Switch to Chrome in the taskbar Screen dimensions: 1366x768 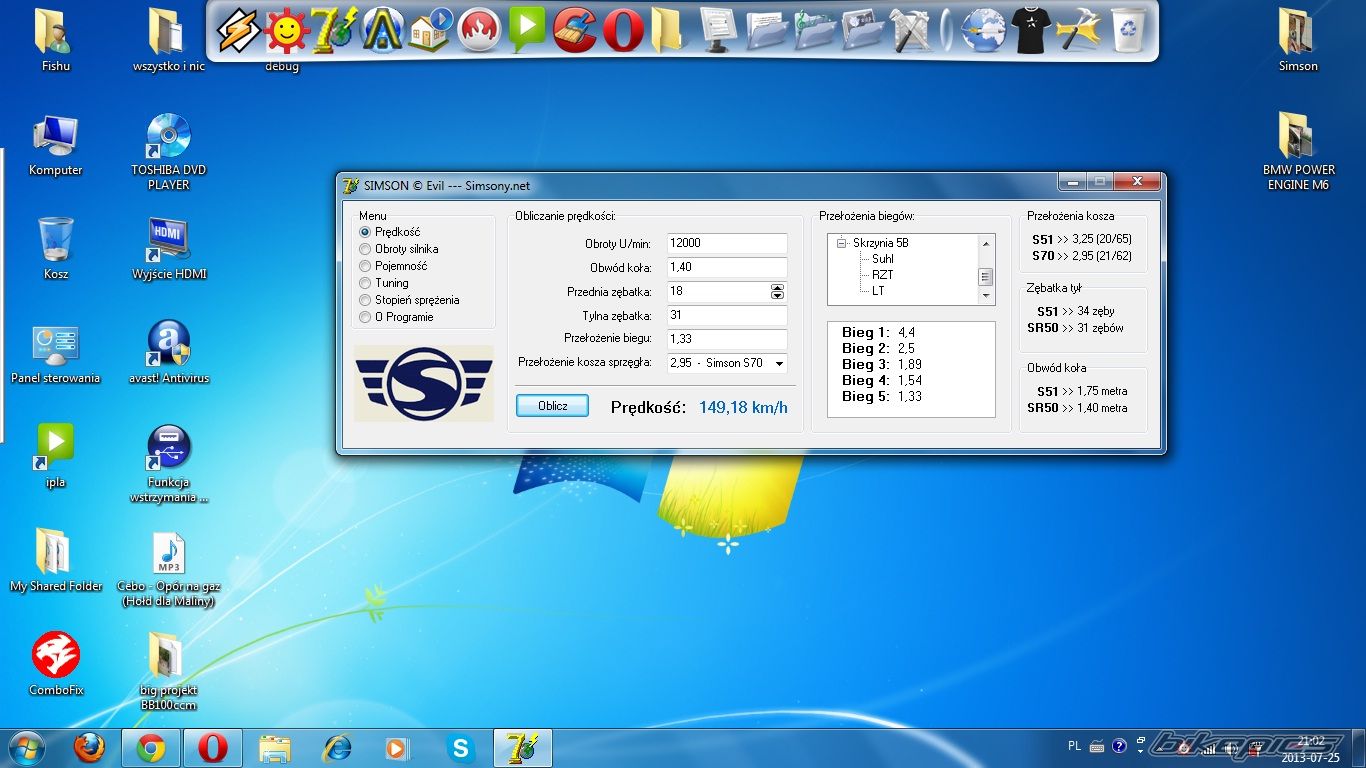pyautogui.click(x=151, y=748)
